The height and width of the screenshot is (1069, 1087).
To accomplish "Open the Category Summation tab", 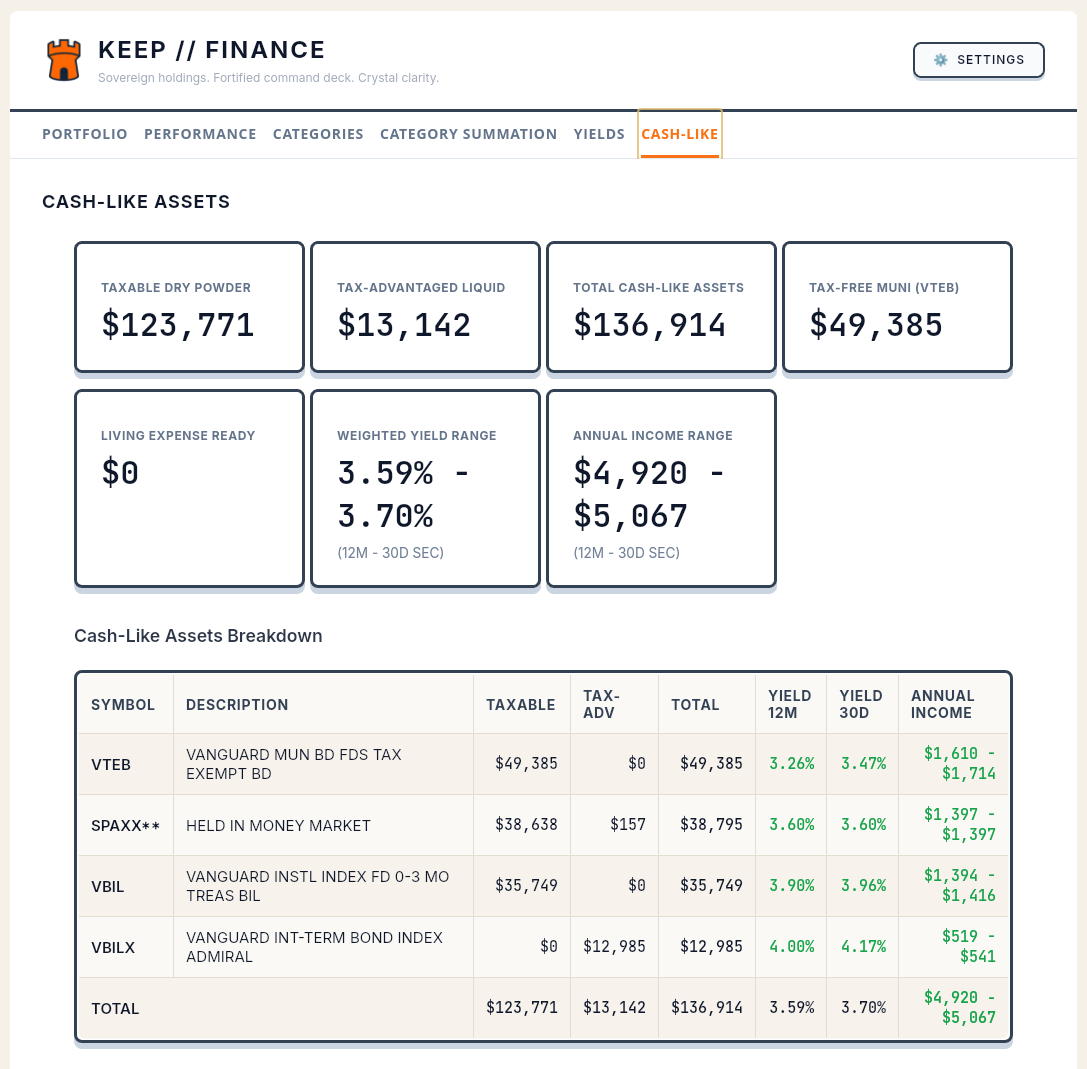I will [x=468, y=134].
